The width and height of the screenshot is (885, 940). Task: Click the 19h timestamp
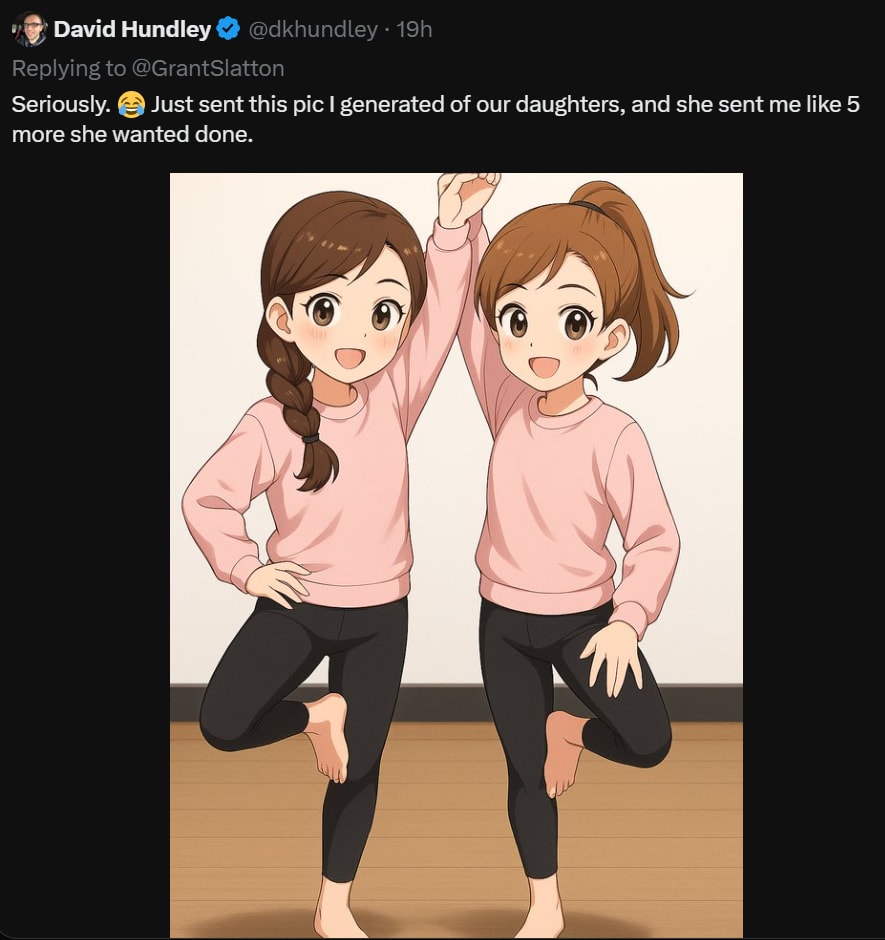click(414, 29)
